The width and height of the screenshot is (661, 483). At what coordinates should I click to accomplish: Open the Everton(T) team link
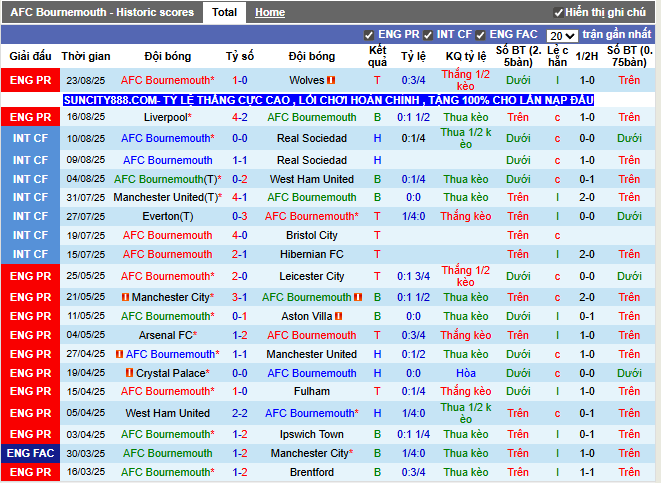click(x=168, y=216)
